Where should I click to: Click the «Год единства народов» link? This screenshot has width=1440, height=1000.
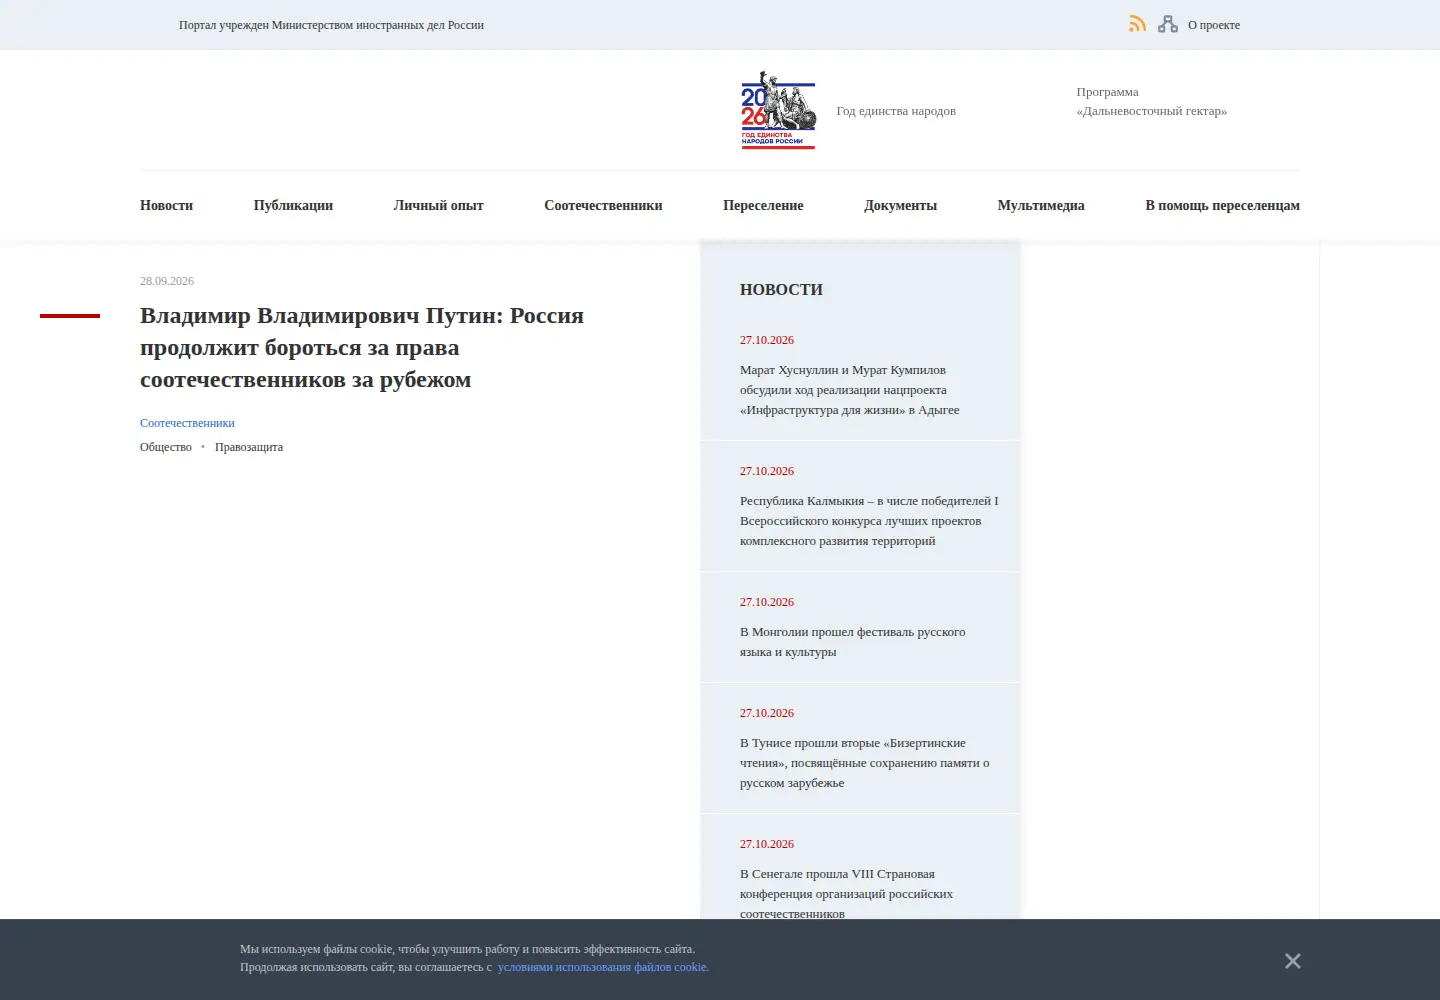pyautogui.click(x=896, y=111)
